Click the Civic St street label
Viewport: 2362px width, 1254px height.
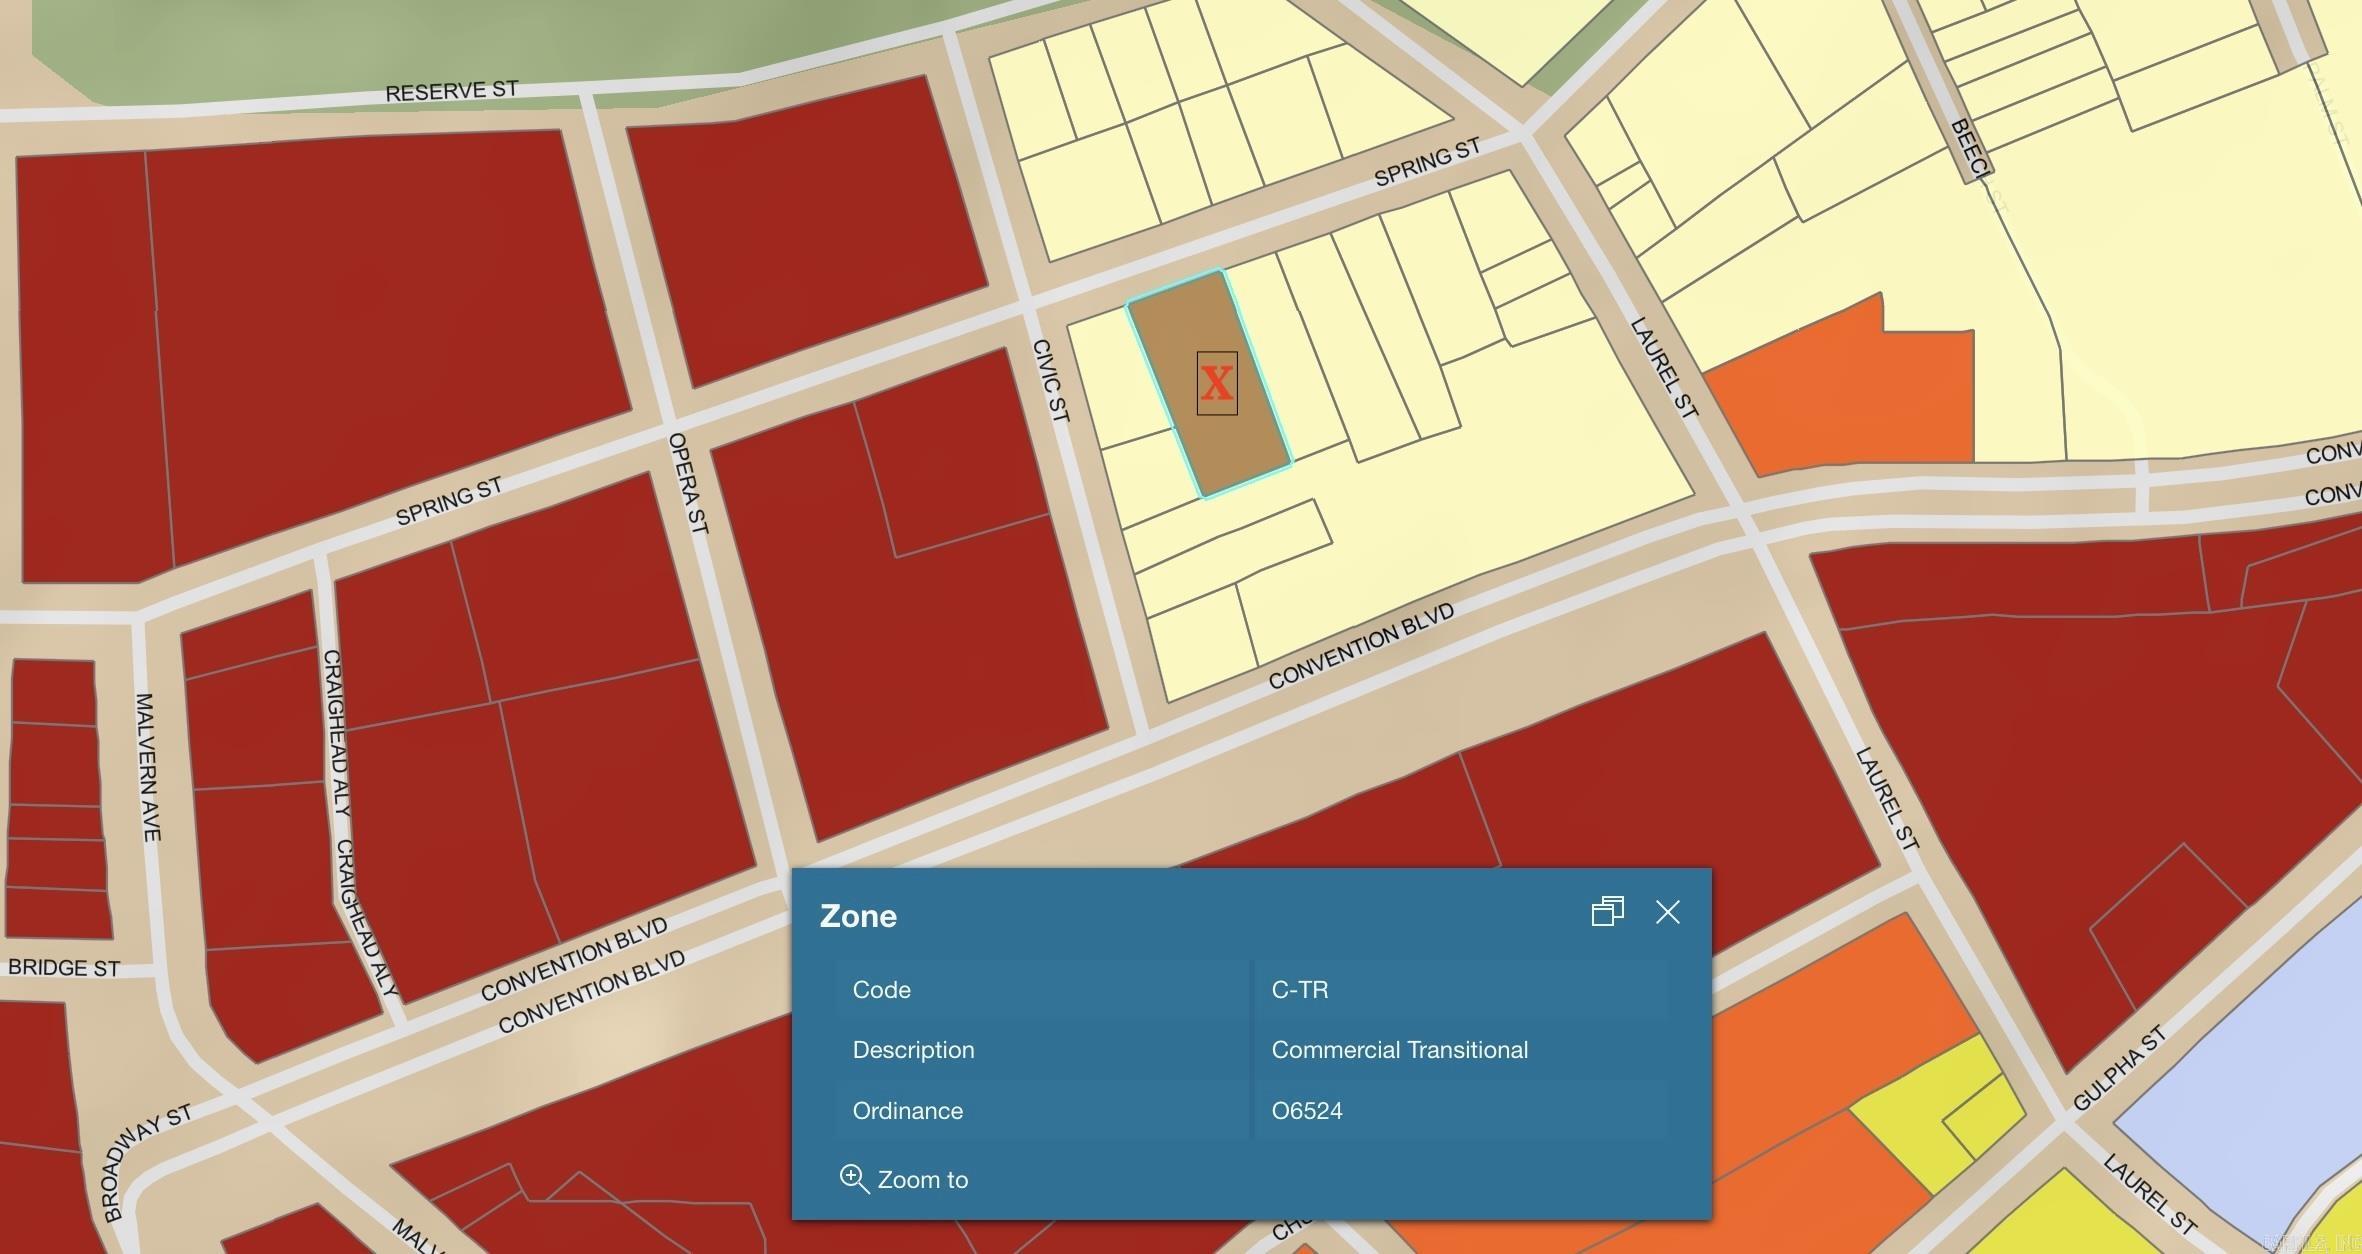click(x=1050, y=381)
